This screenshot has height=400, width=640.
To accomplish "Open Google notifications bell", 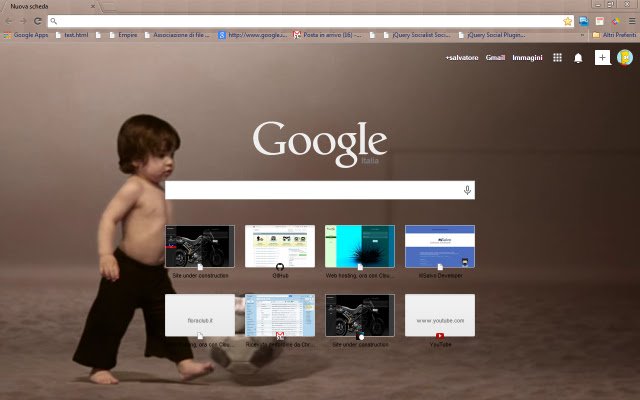I will click(578, 58).
